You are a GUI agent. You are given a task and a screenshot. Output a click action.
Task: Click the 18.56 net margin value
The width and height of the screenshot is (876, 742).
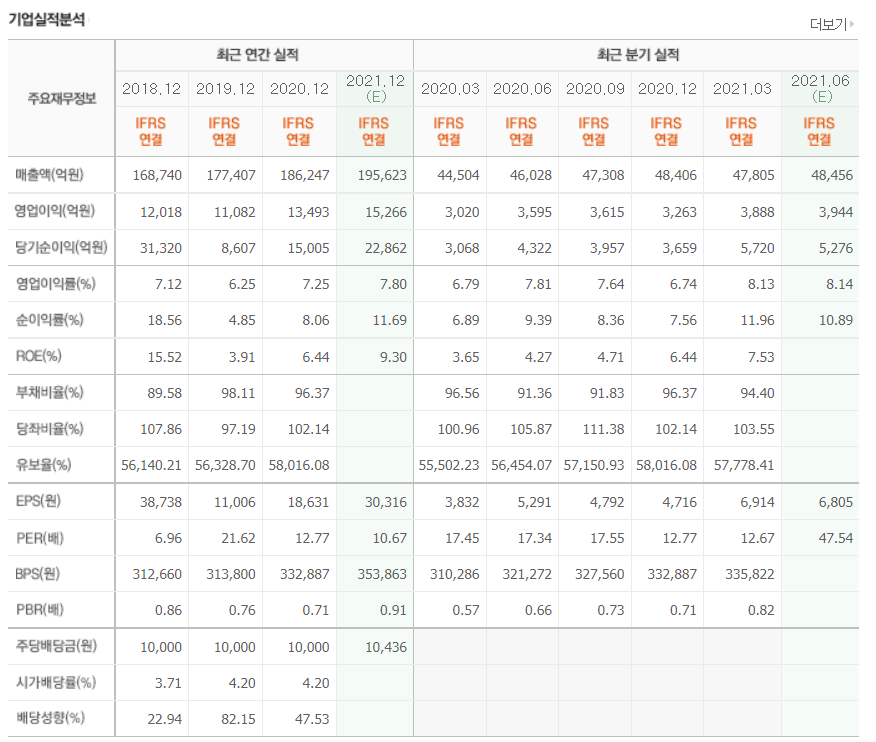tap(165, 320)
